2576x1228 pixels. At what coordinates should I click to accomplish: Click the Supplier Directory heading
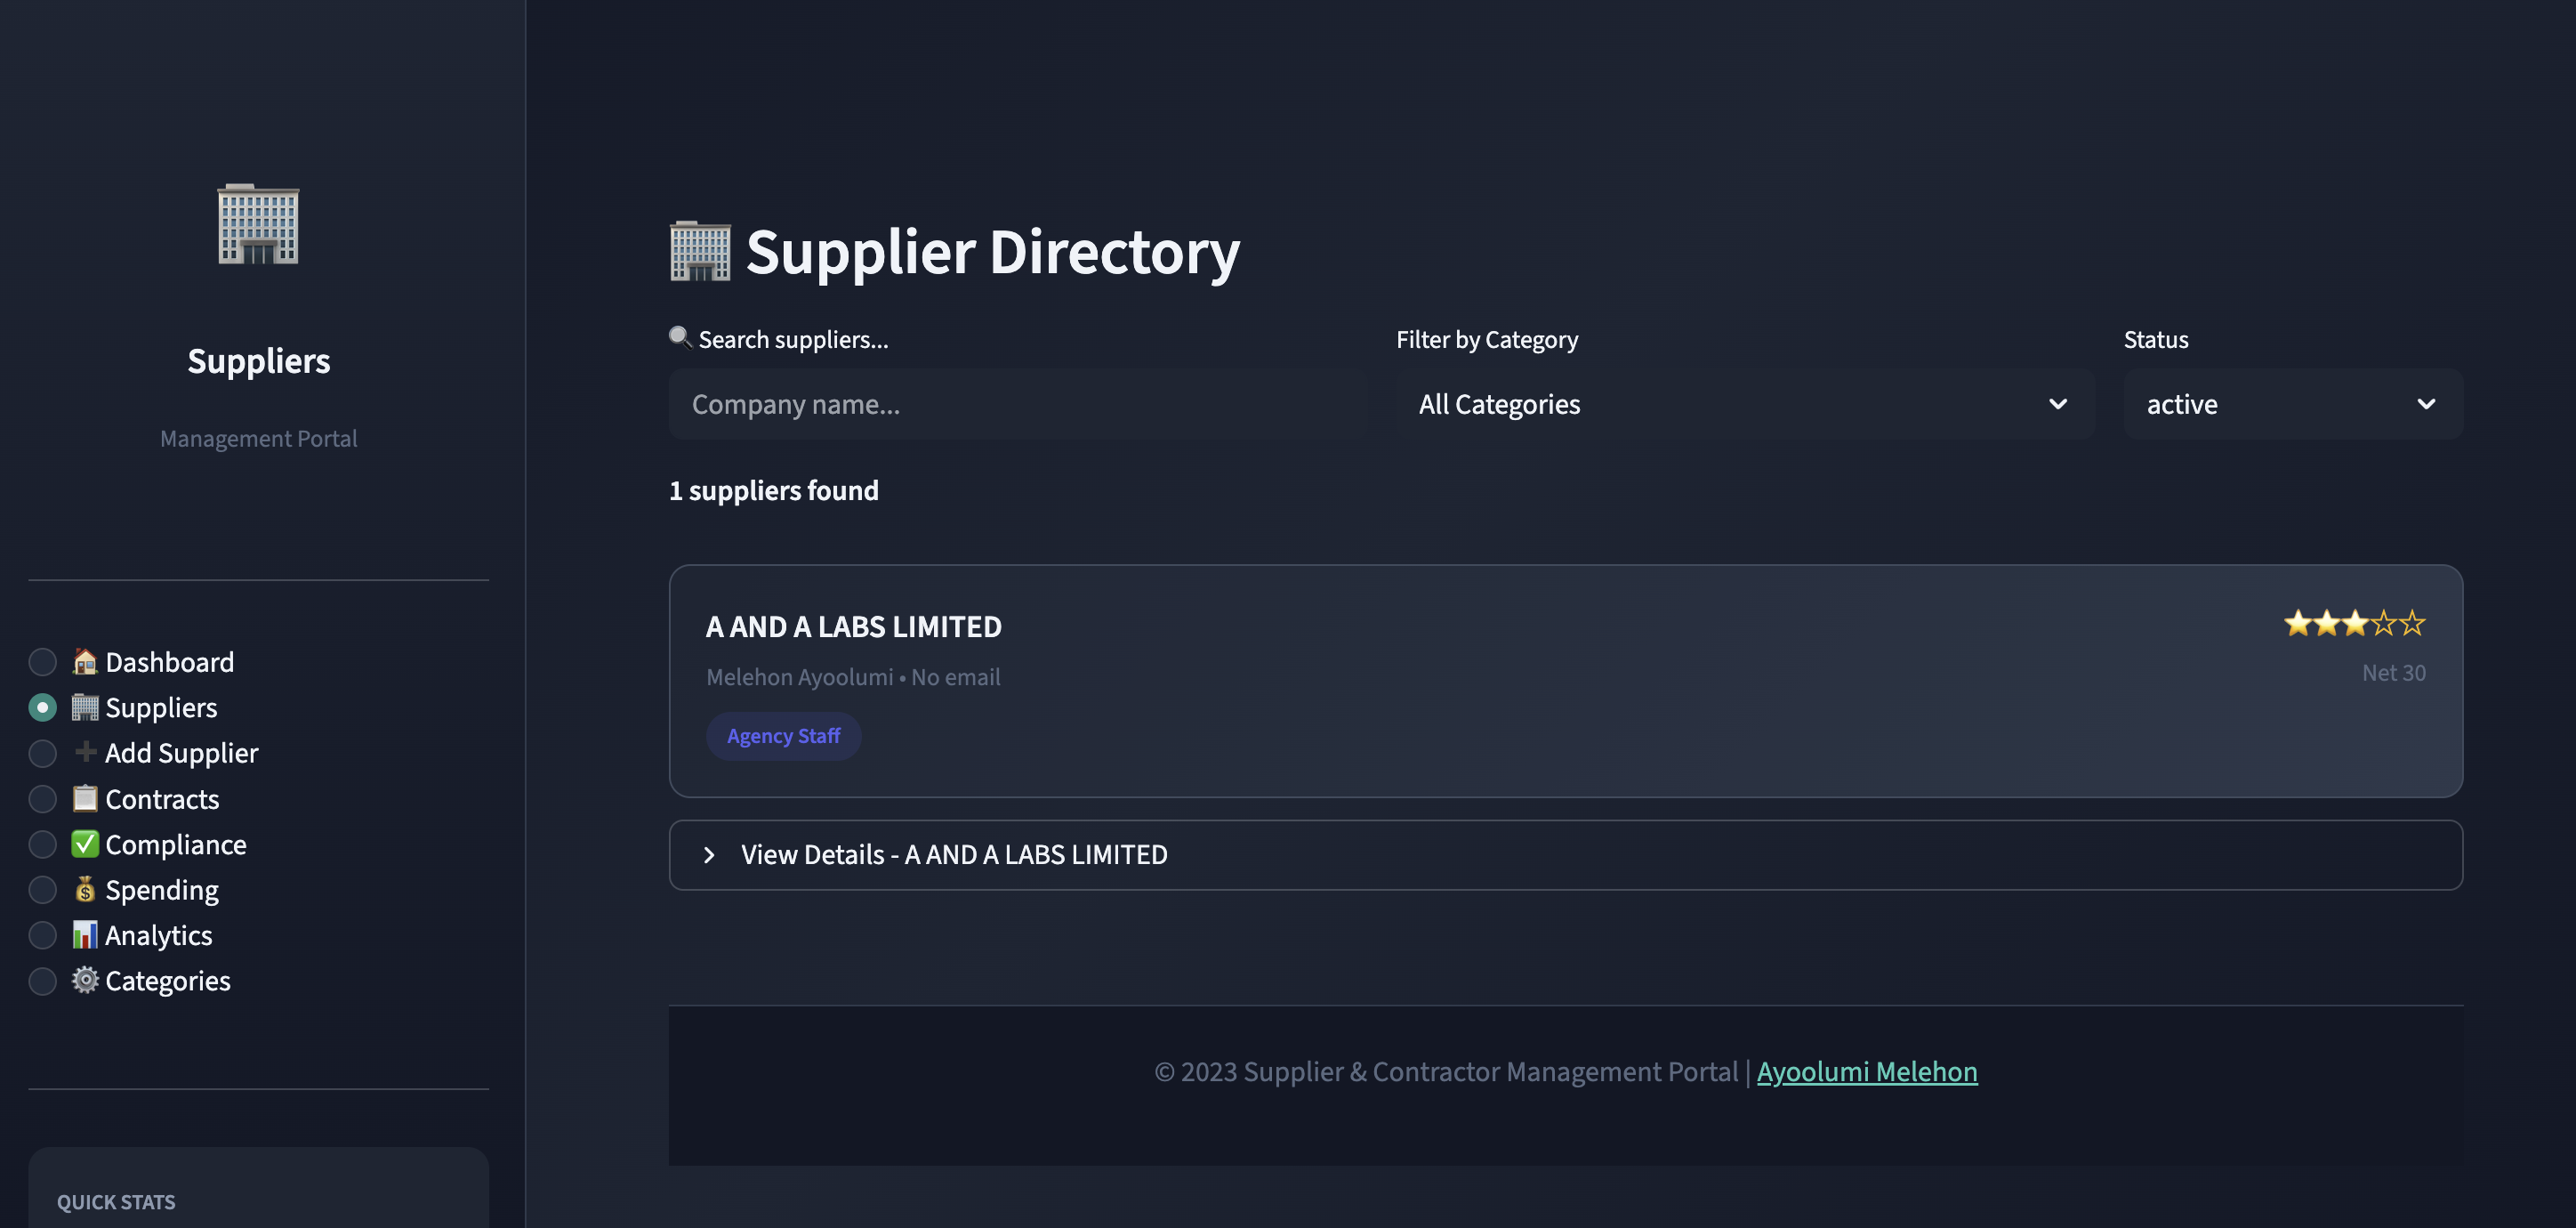[x=992, y=251]
